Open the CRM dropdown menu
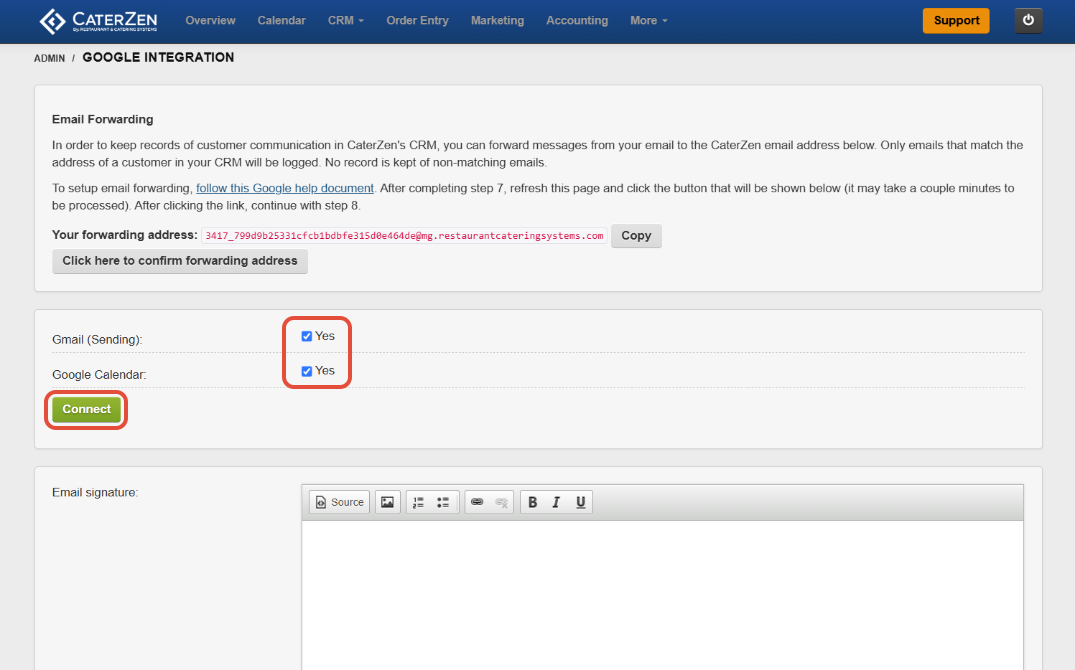The height and width of the screenshot is (670, 1075). point(346,21)
